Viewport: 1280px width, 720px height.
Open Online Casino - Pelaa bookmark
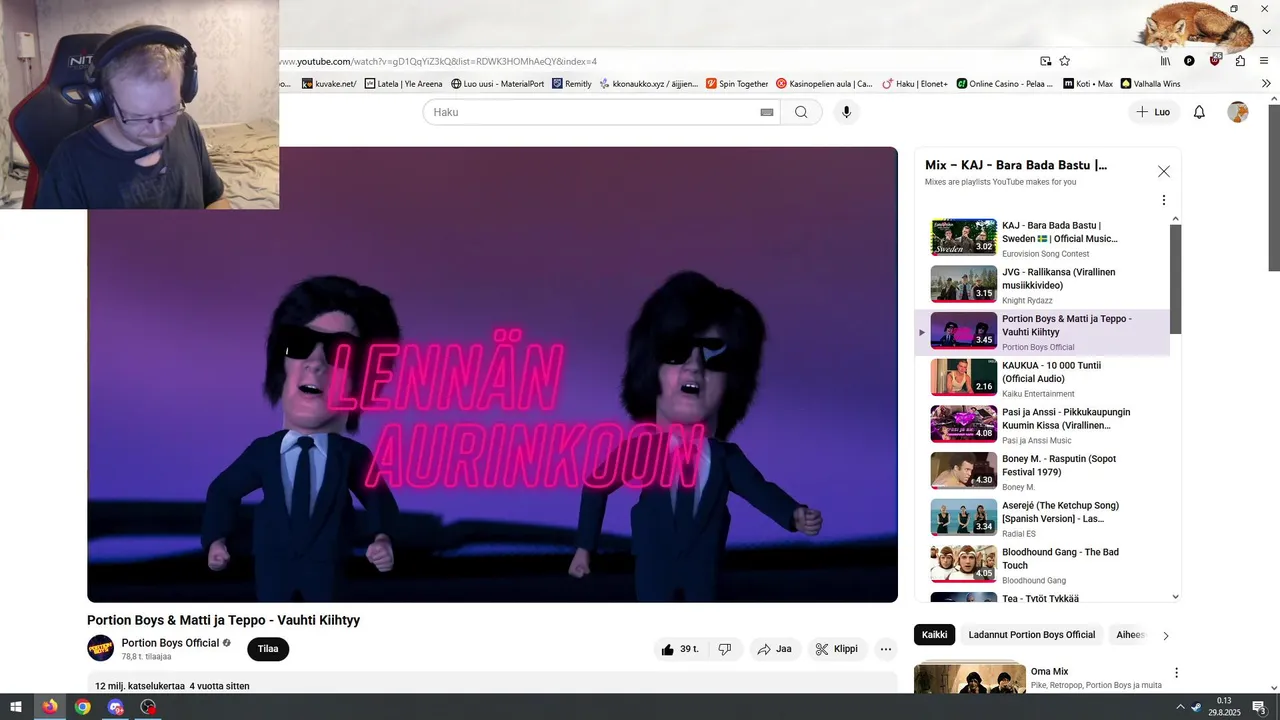click(x=1005, y=84)
